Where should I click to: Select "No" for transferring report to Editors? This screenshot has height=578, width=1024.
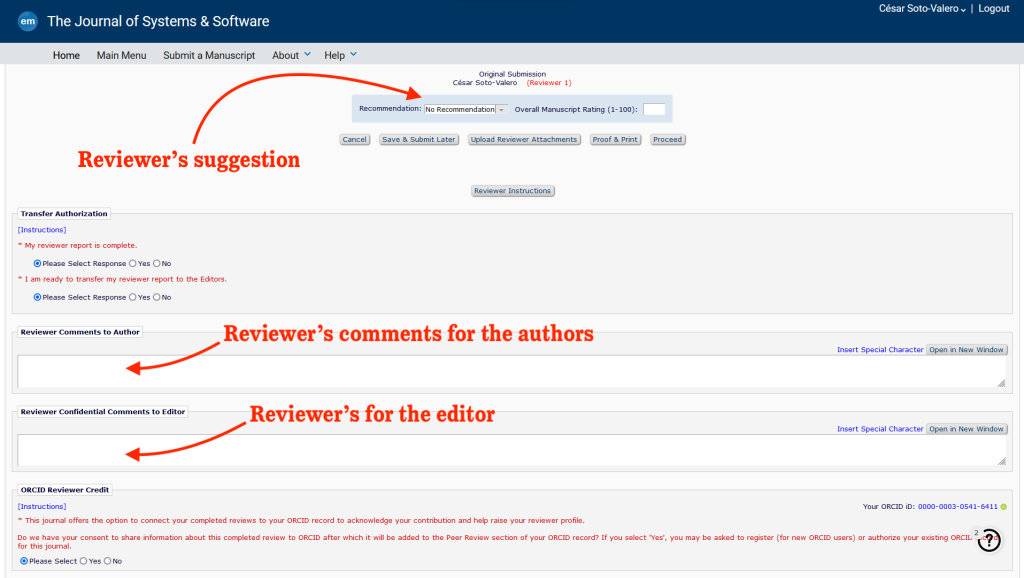point(159,297)
